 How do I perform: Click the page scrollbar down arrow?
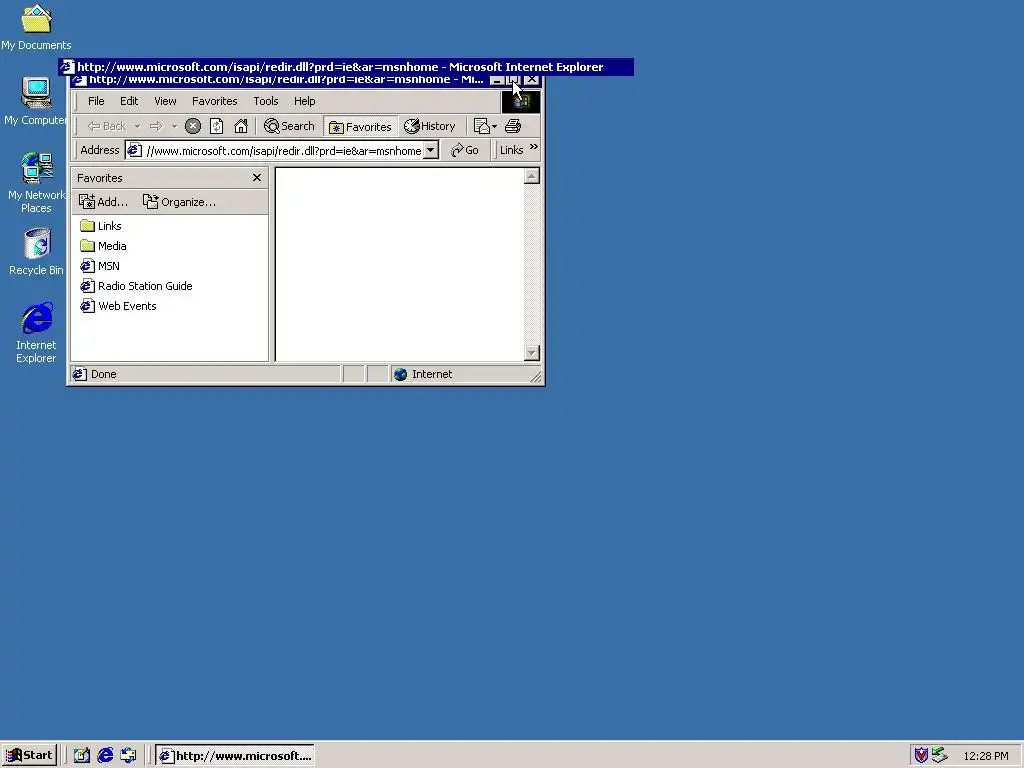[532, 353]
